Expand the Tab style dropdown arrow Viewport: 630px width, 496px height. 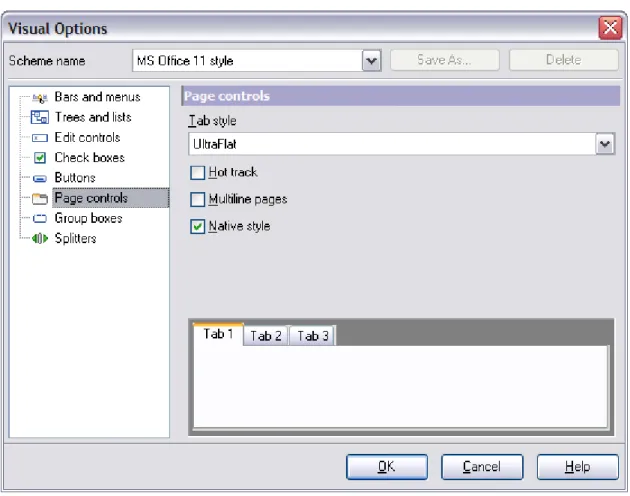point(605,144)
